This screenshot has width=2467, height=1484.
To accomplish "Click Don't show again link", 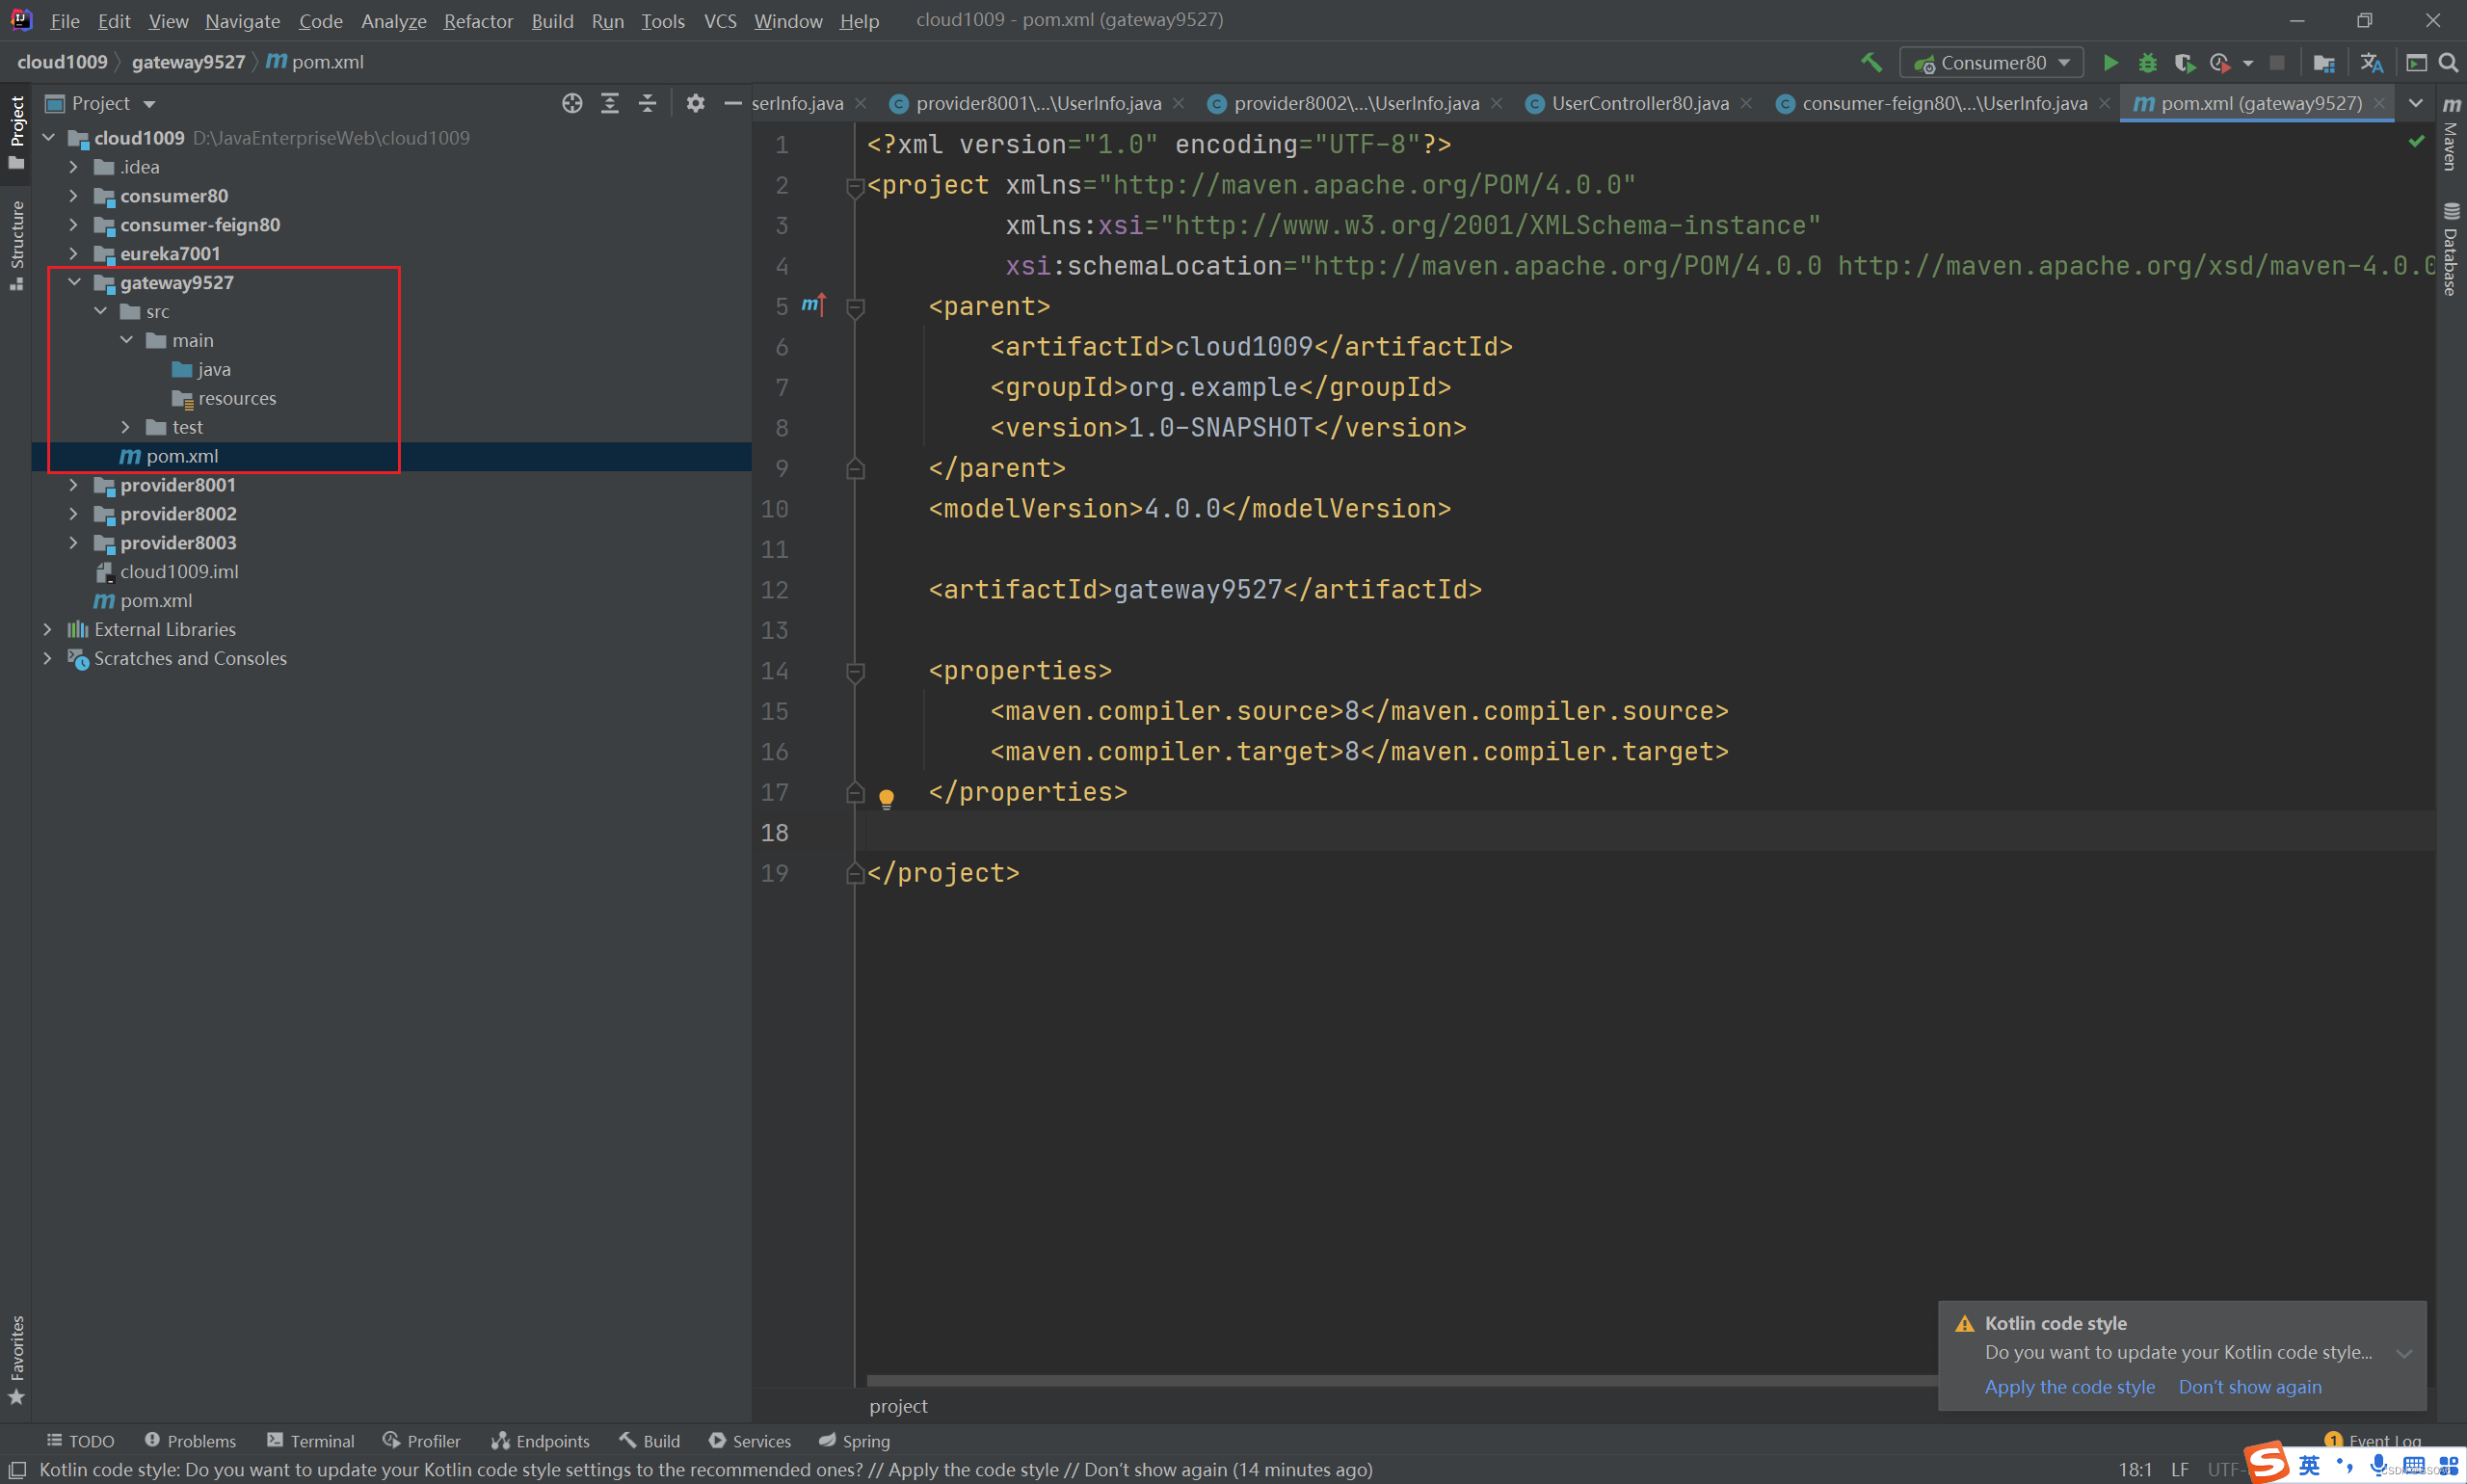I will tap(2249, 1386).
